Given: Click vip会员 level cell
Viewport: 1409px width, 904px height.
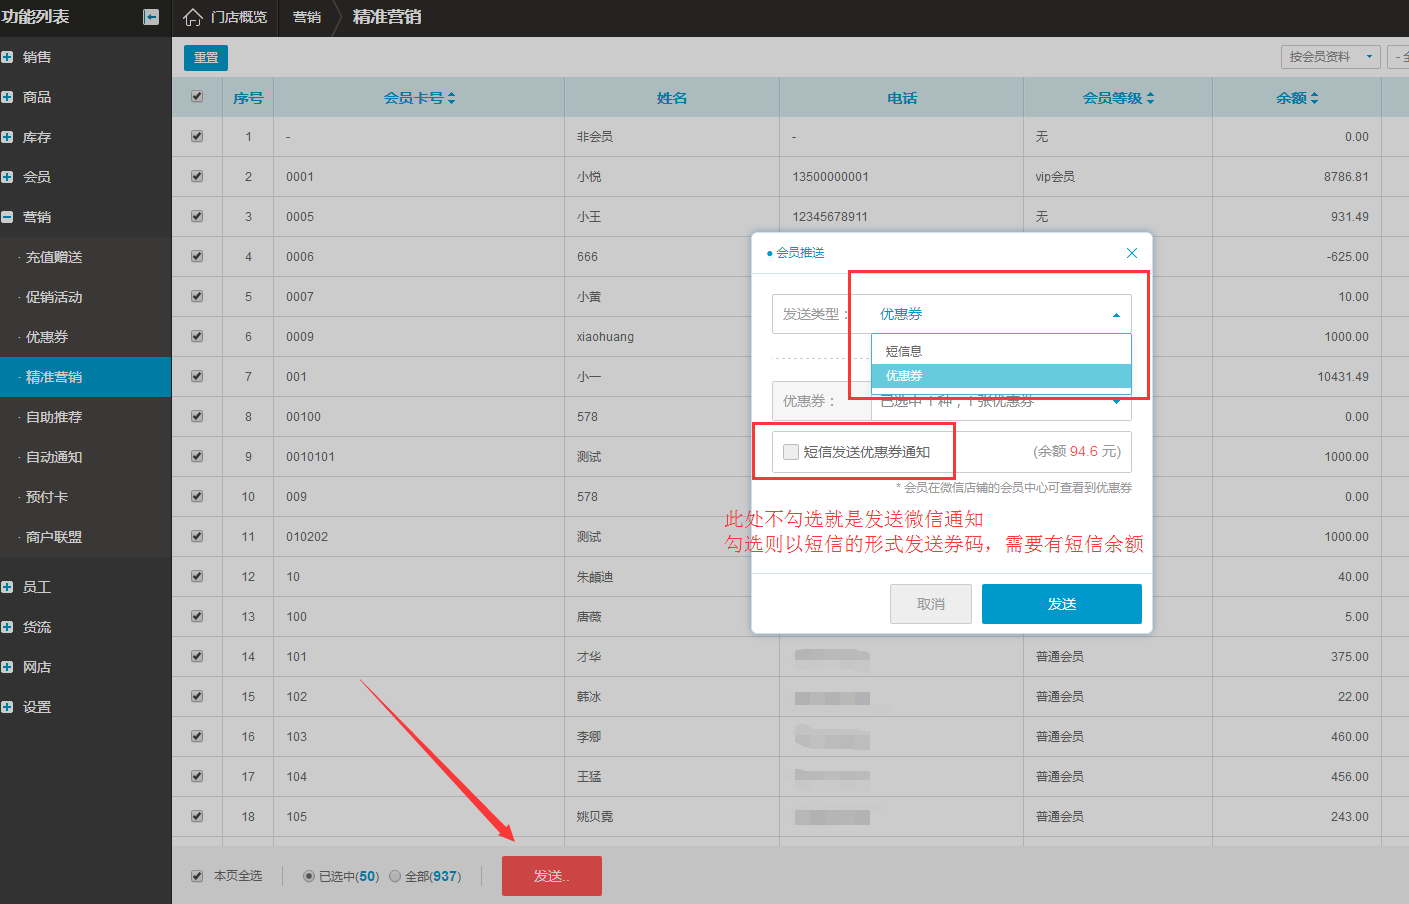Looking at the screenshot, I should click(1055, 177).
